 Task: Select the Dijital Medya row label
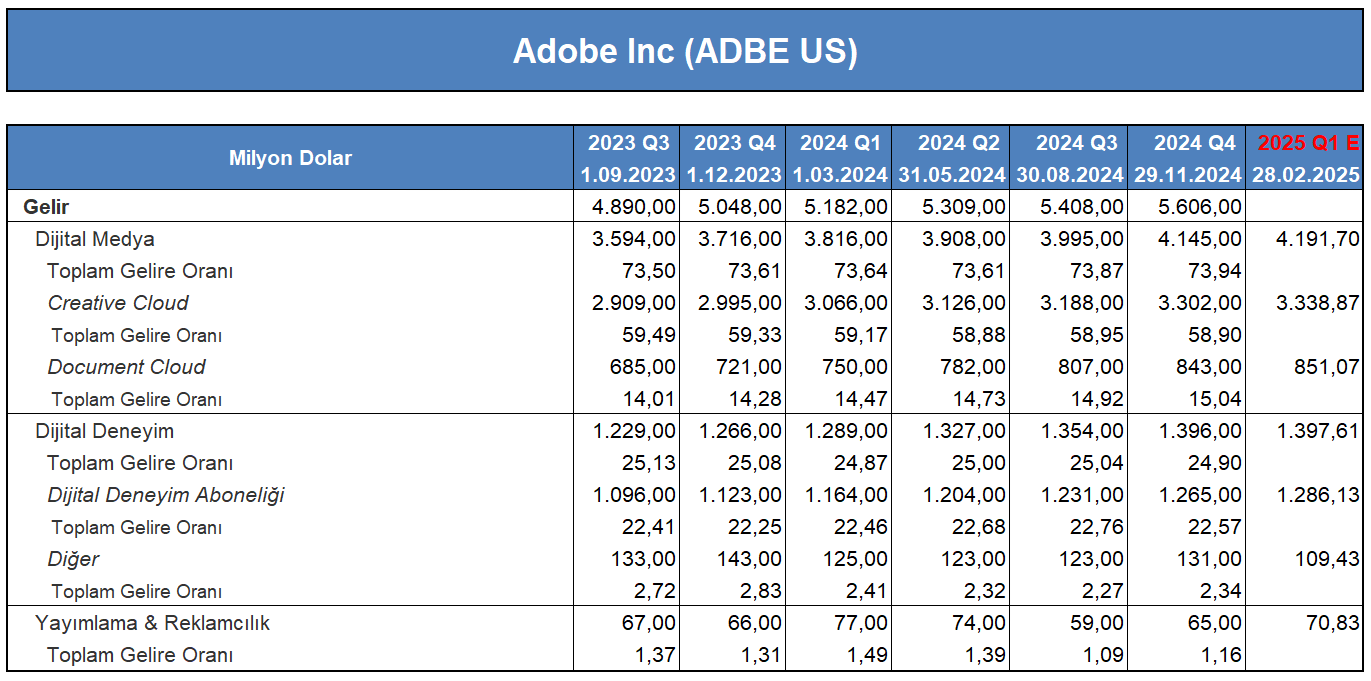(95, 239)
